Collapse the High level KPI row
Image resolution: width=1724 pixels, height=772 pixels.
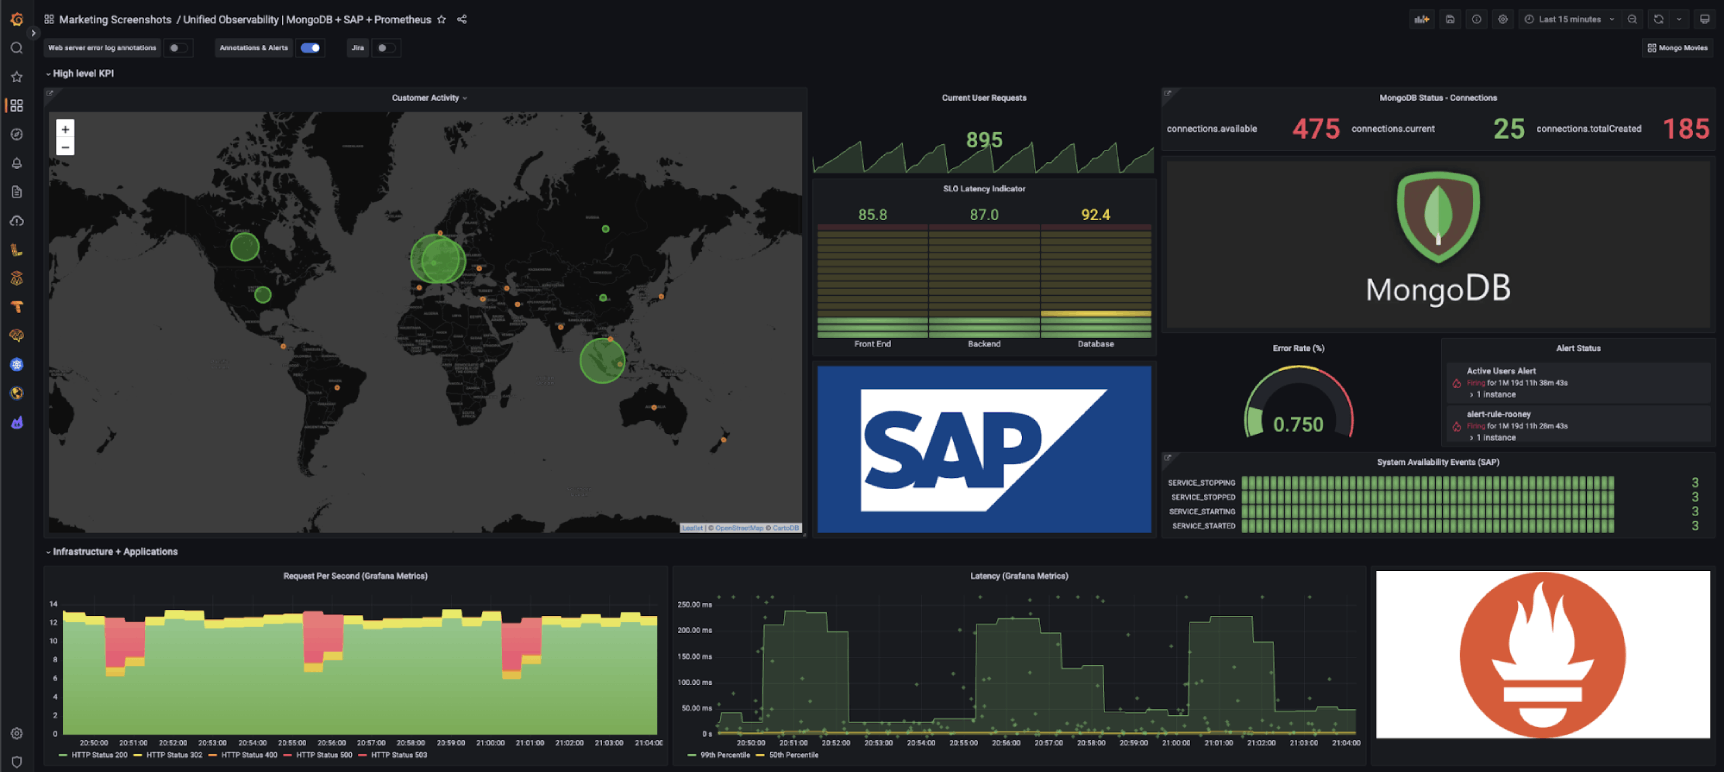[x=80, y=74]
